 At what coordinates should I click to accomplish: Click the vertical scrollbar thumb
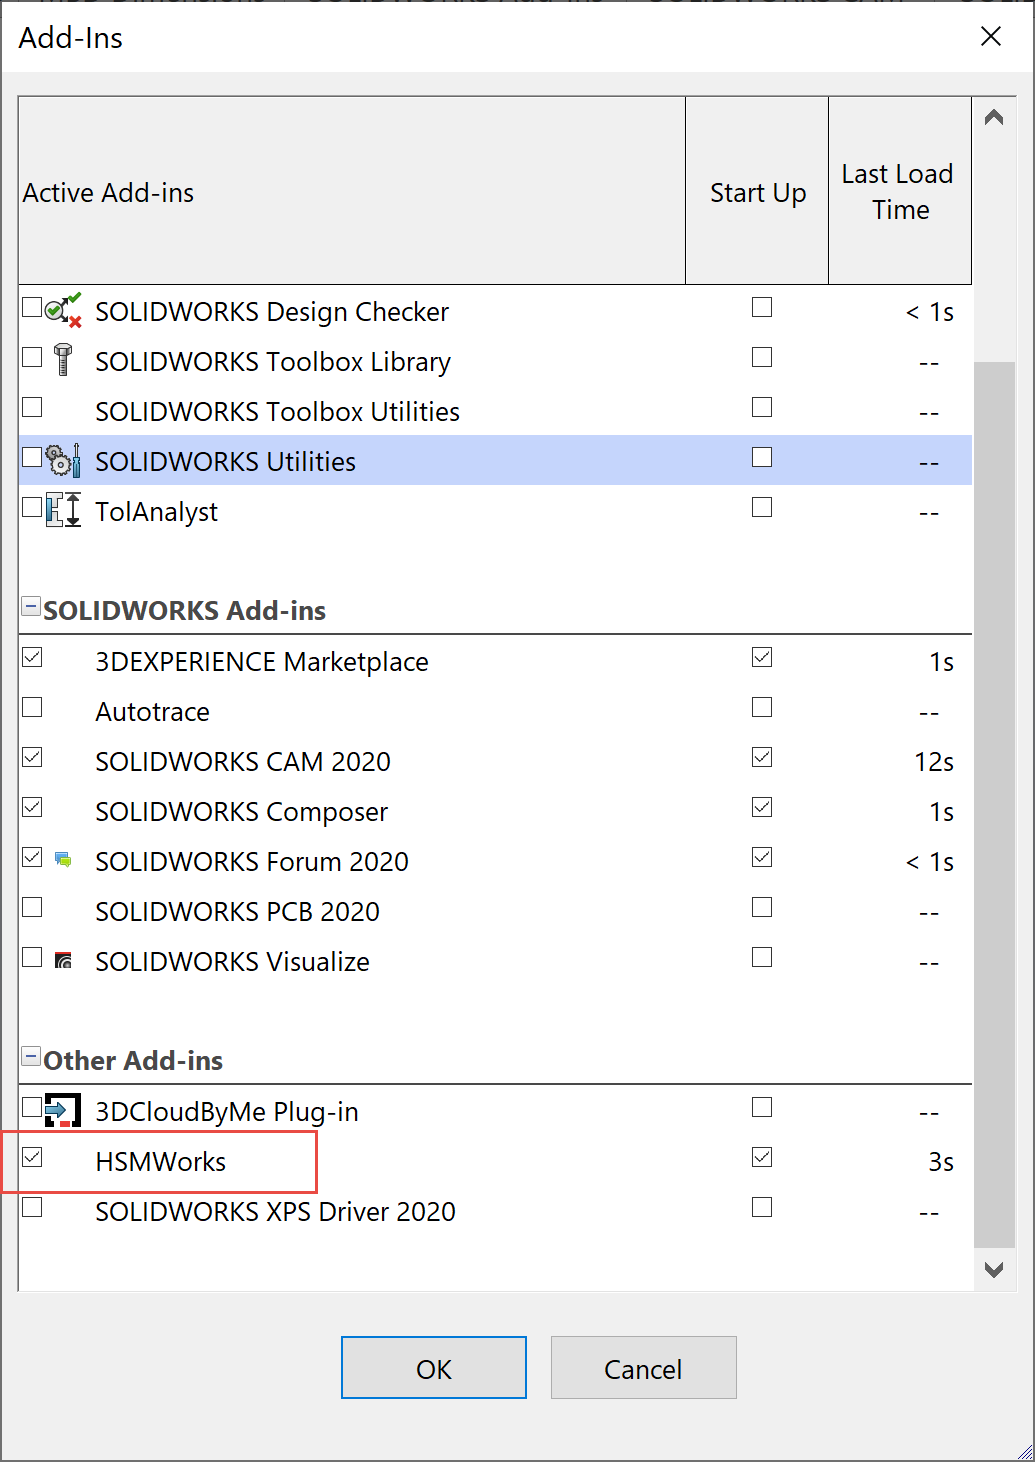994,805
